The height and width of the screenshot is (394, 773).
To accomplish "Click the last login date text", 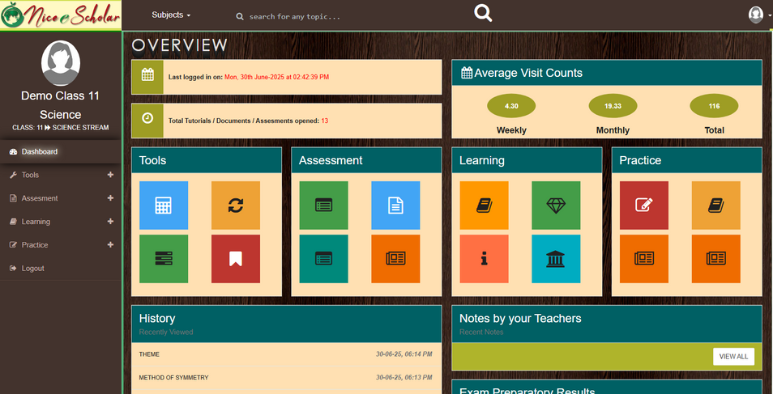I will click(x=277, y=77).
